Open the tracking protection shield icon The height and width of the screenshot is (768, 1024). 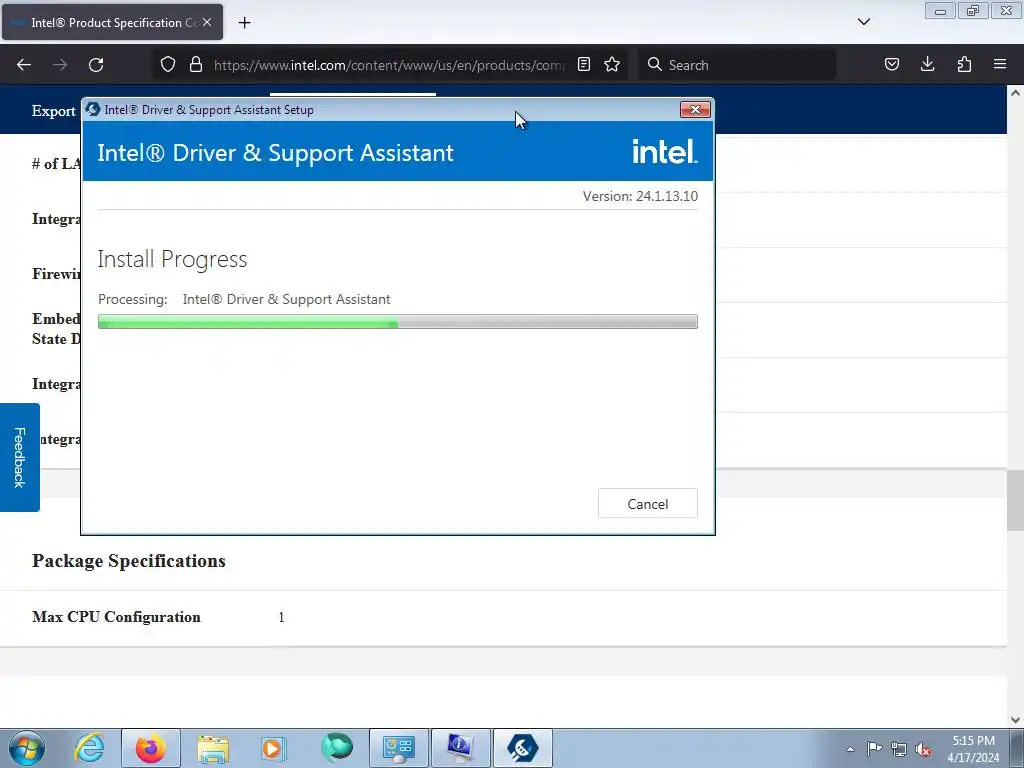tap(168, 65)
